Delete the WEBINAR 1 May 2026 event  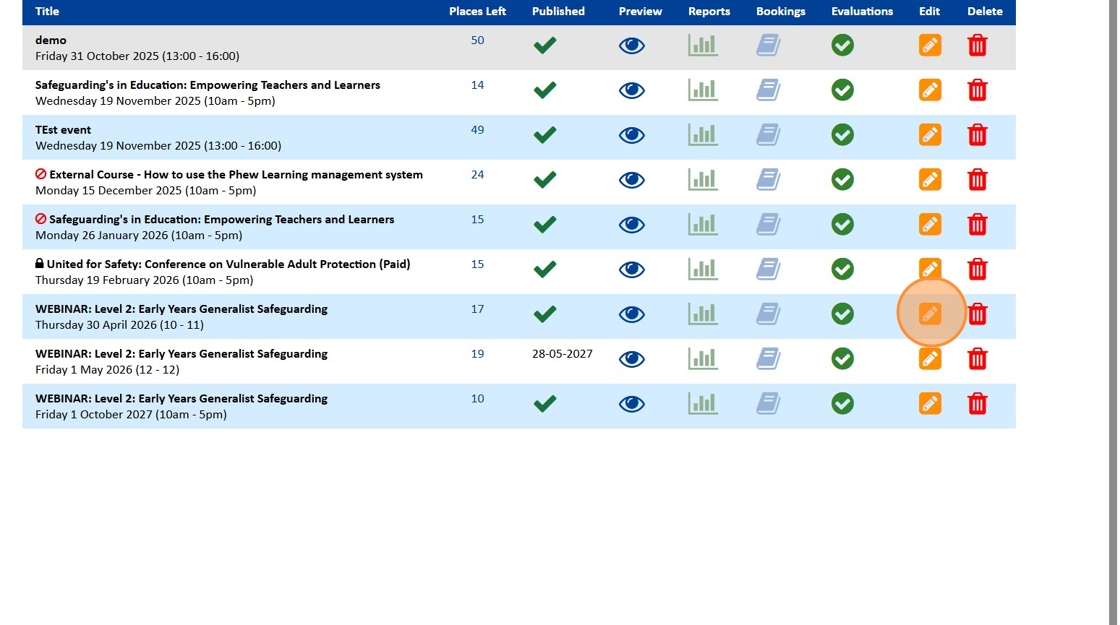[x=977, y=359]
